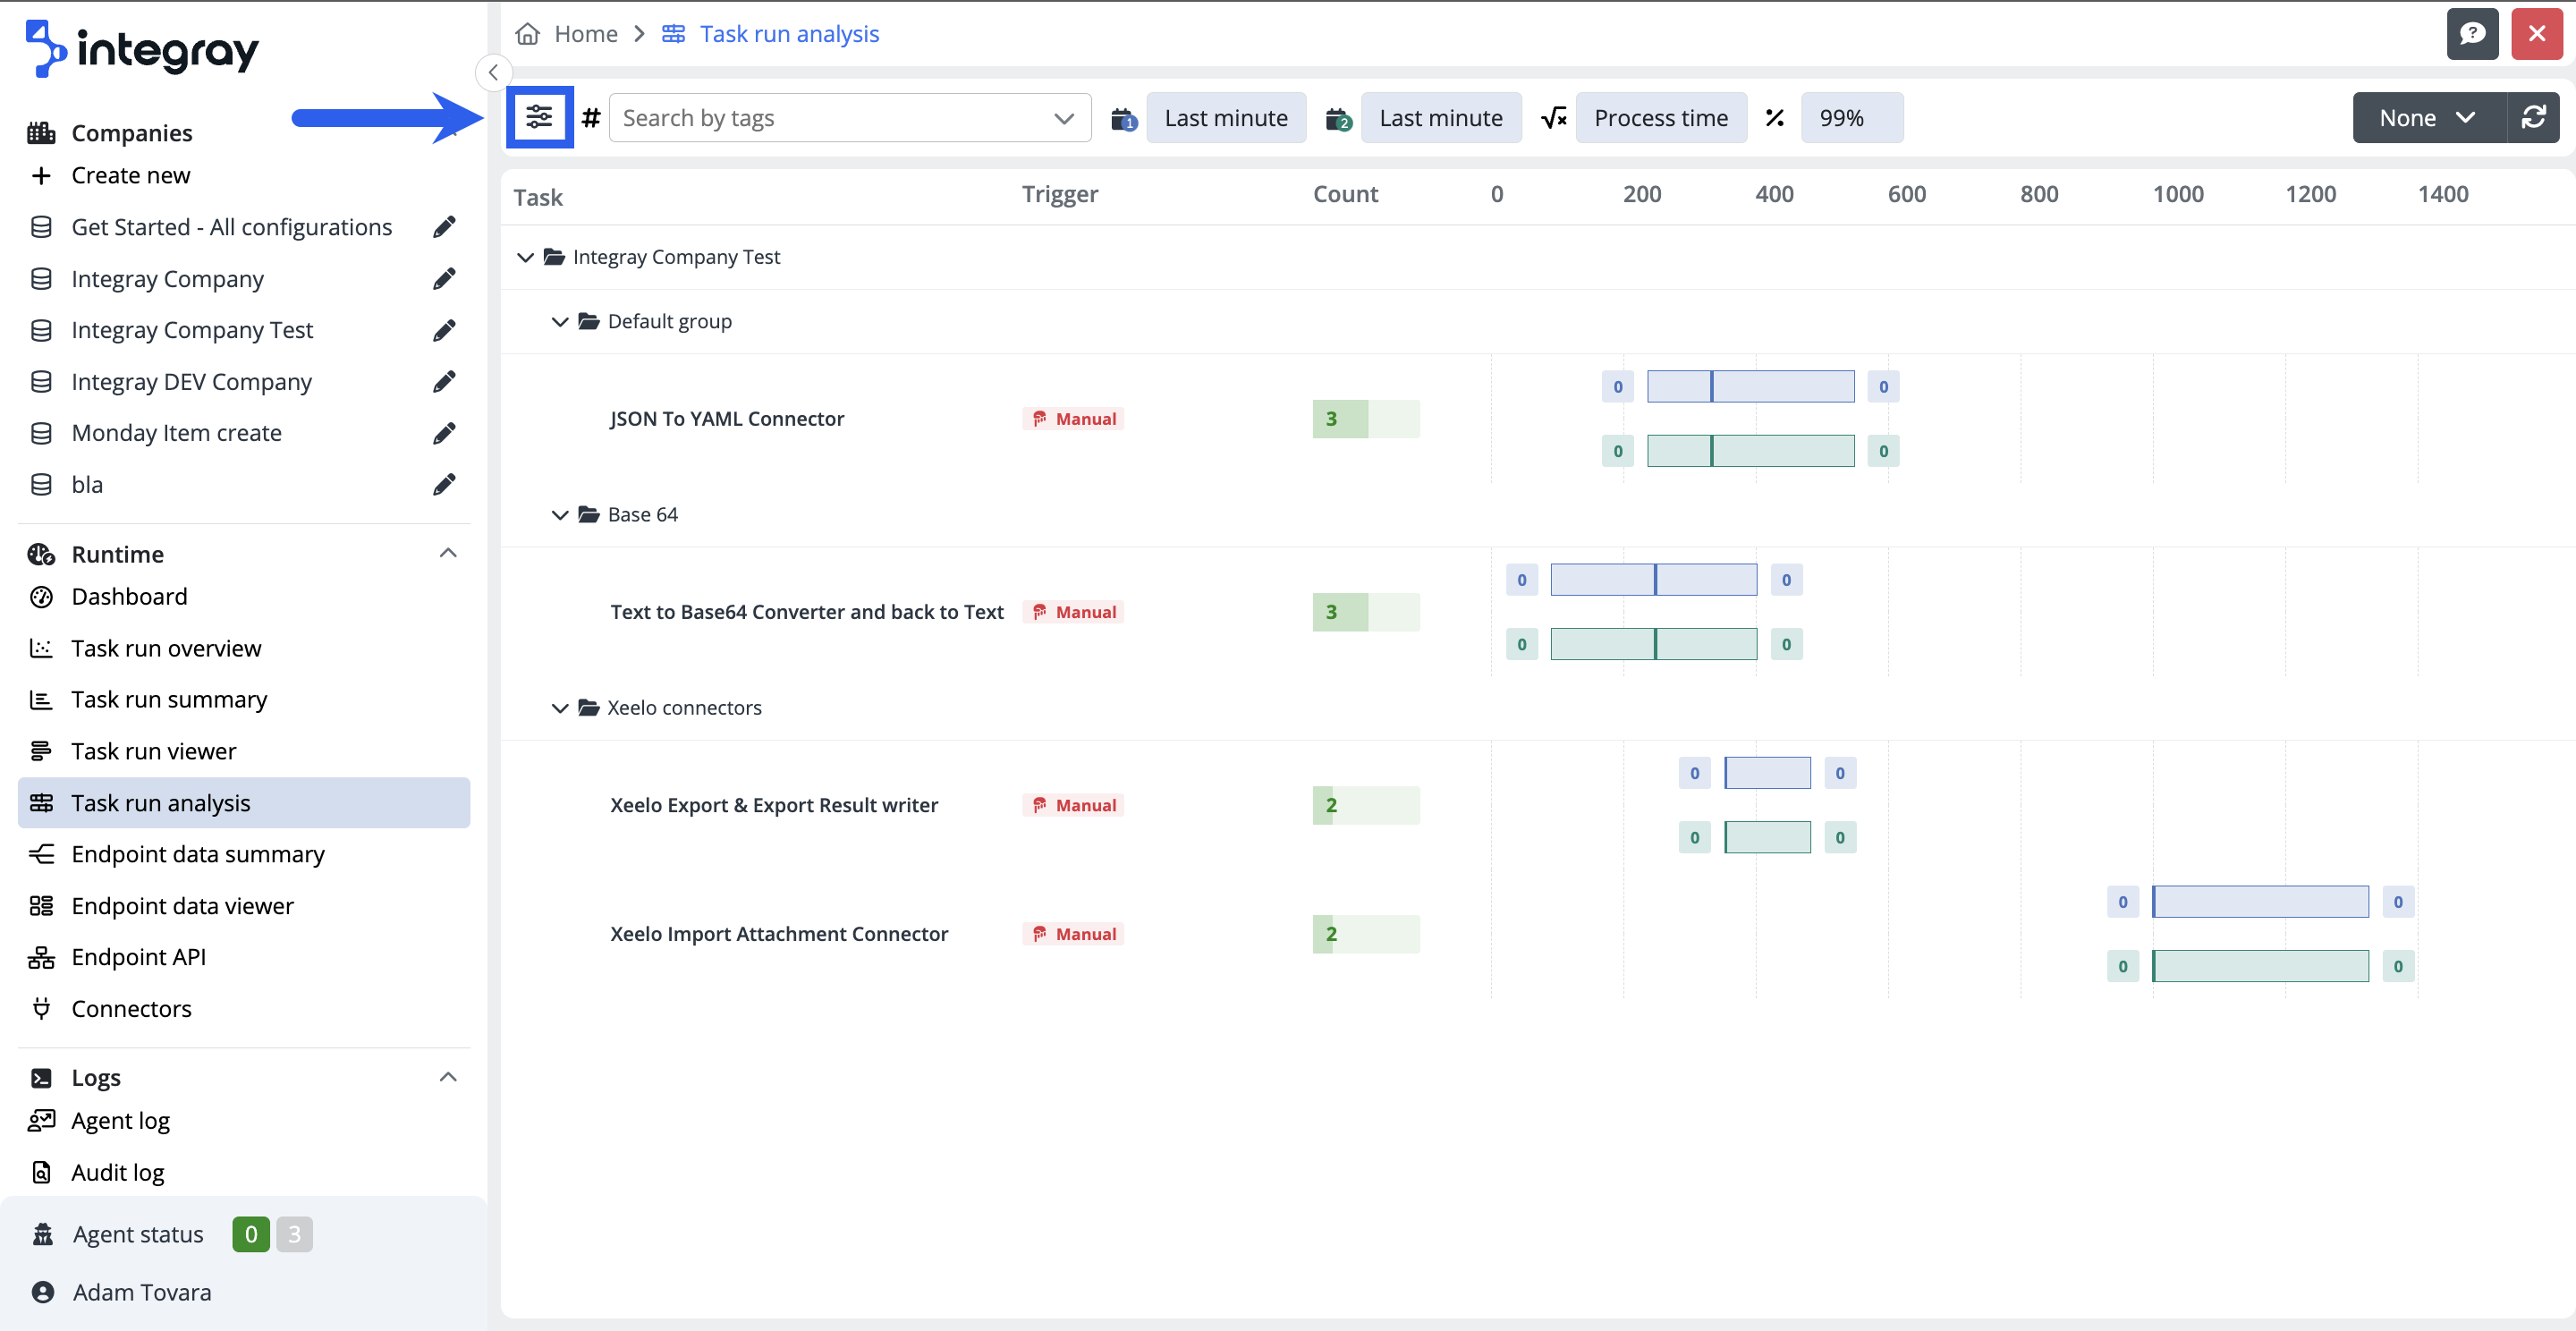Collapse the Integray Company Test folder

click(526, 257)
